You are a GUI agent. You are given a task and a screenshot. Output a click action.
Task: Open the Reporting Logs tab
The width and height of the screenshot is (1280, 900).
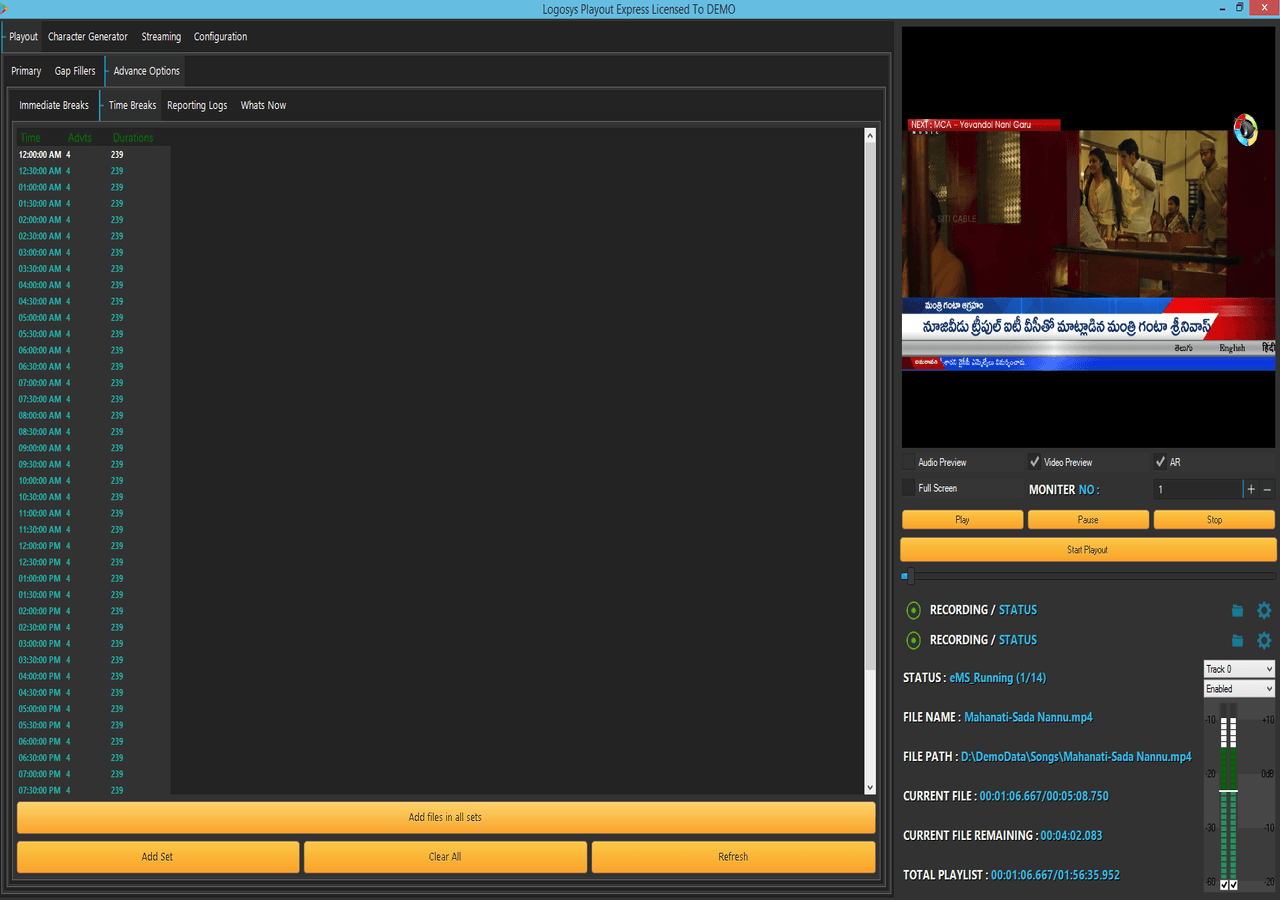pos(197,105)
